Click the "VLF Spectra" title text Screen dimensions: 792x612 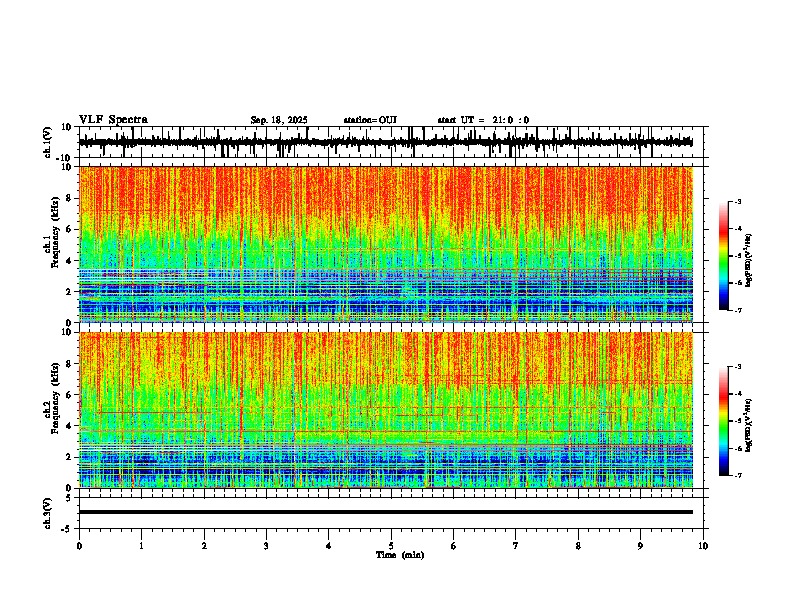113,120
